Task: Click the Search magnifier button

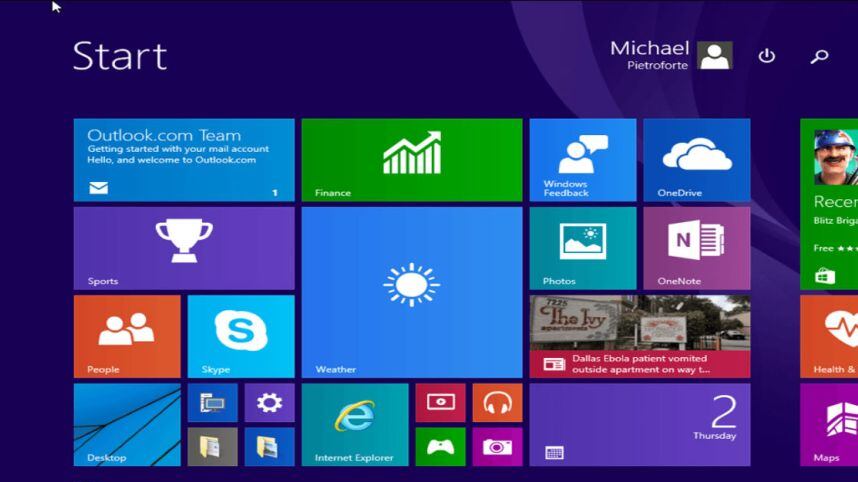Action: click(x=819, y=56)
